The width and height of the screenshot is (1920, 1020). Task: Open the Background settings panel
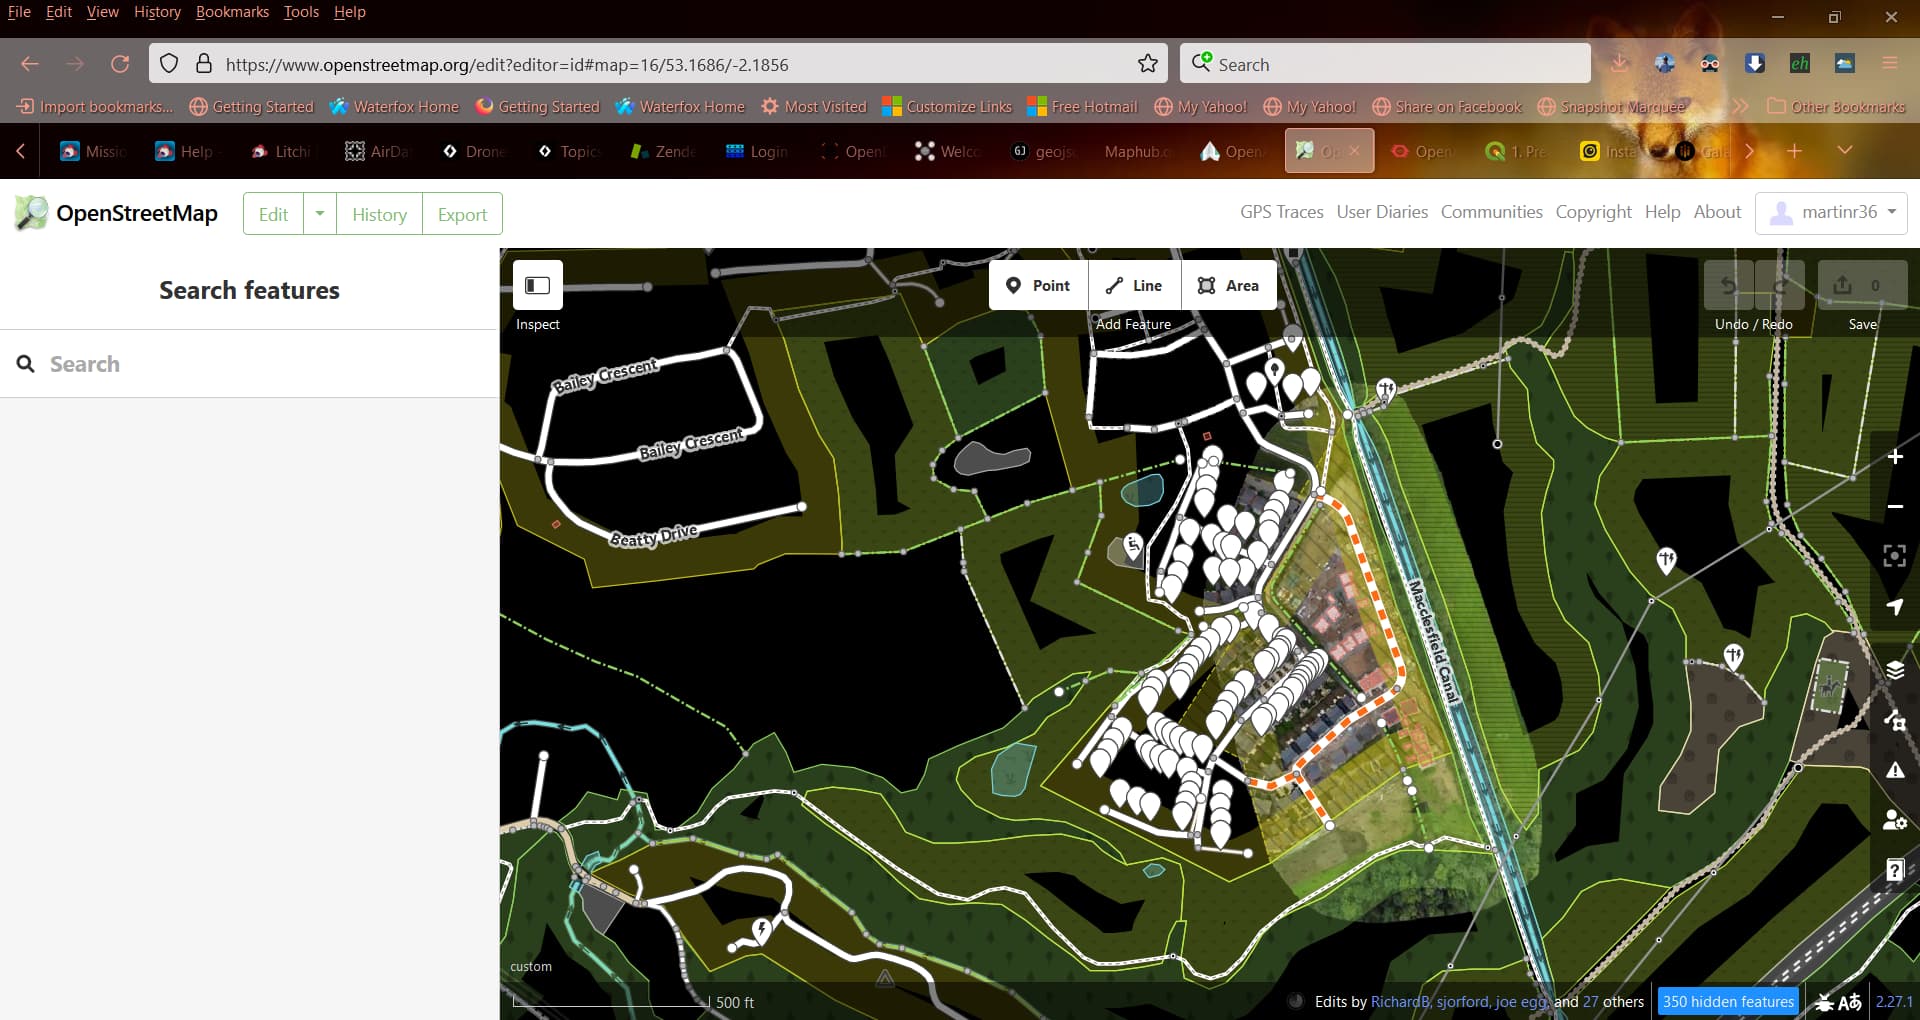coord(1895,669)
